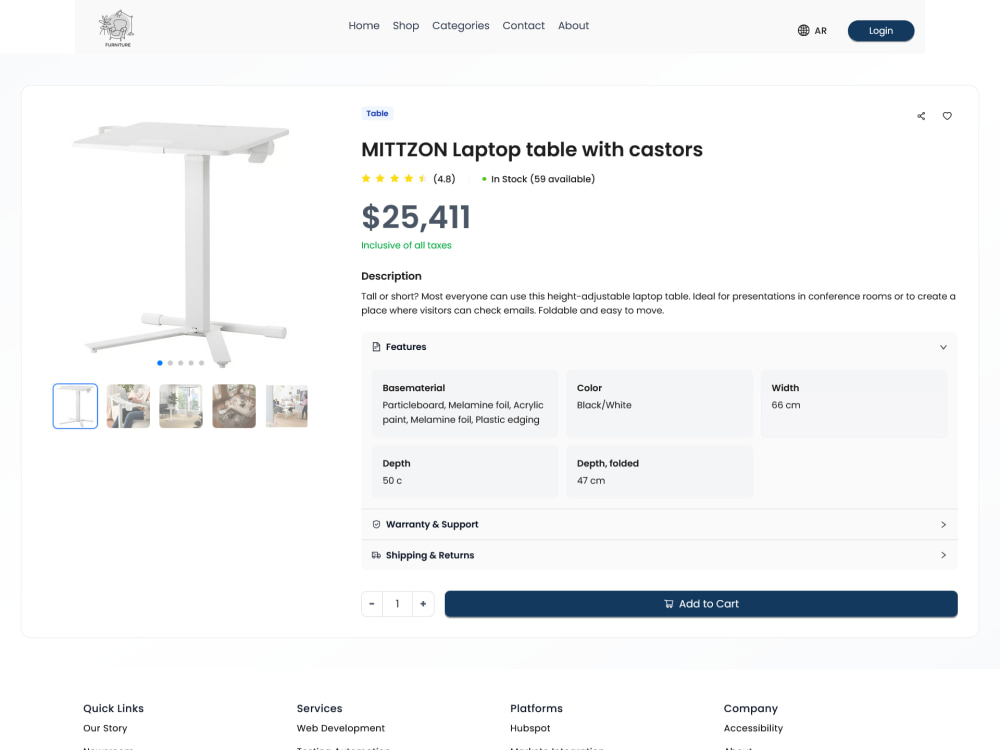Click the Quick Links footer heading
The width and height of the screenshot is (1000, 750).
(114, 709)
